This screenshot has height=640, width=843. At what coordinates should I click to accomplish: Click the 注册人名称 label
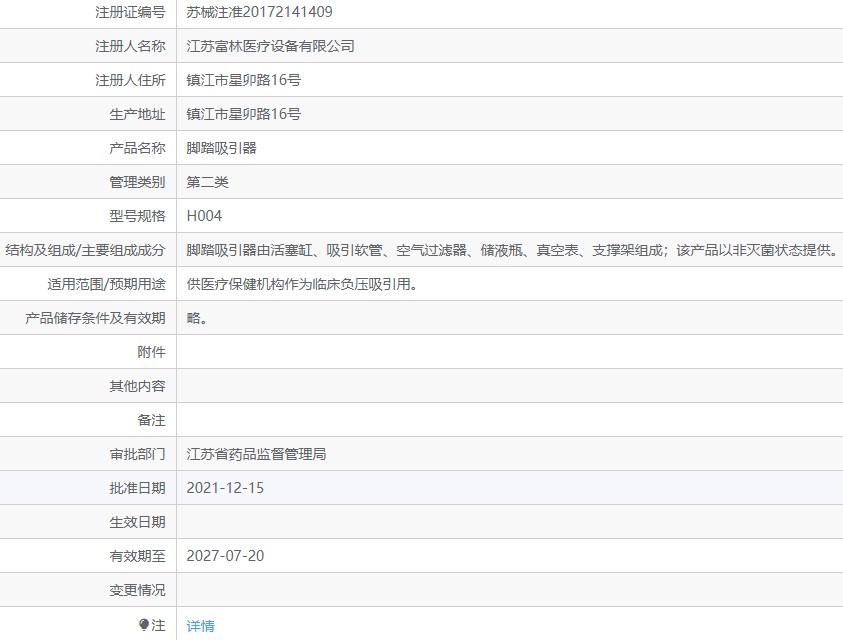131,46
